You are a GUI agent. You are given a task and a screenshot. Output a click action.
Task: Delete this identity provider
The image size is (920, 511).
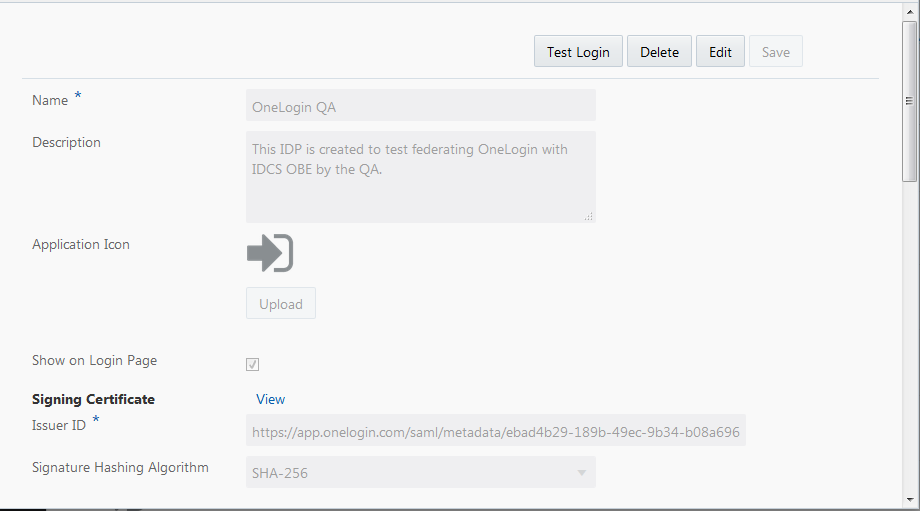(659, 52)
